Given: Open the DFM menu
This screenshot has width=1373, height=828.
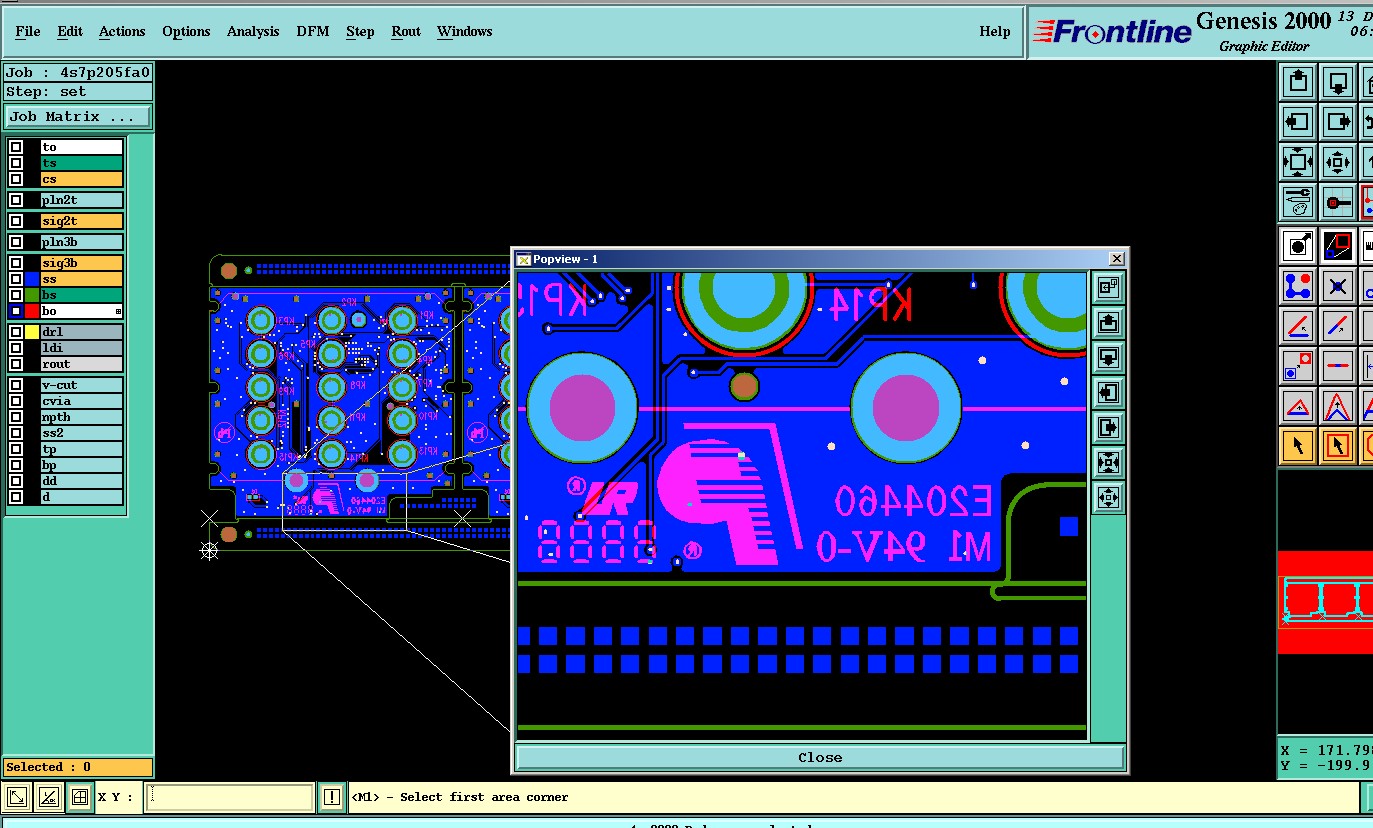Looking at the screenshot, I should pos(313,31).
